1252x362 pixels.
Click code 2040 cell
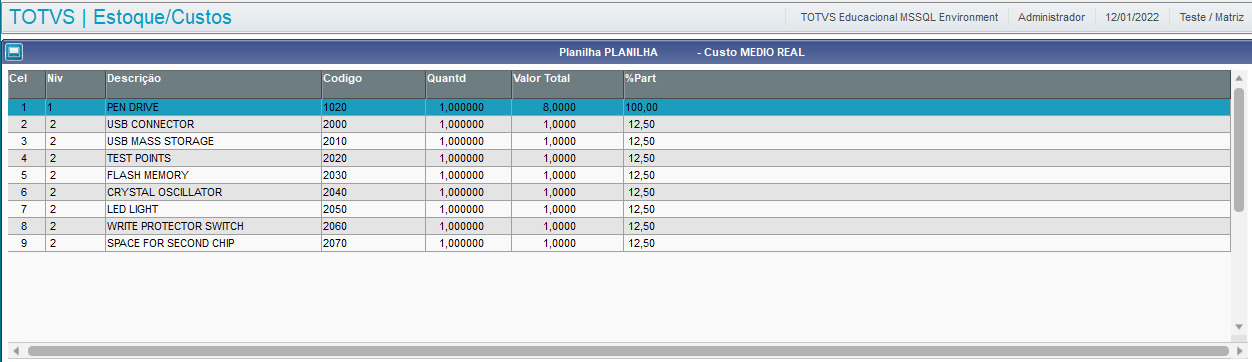click(374, 192)
